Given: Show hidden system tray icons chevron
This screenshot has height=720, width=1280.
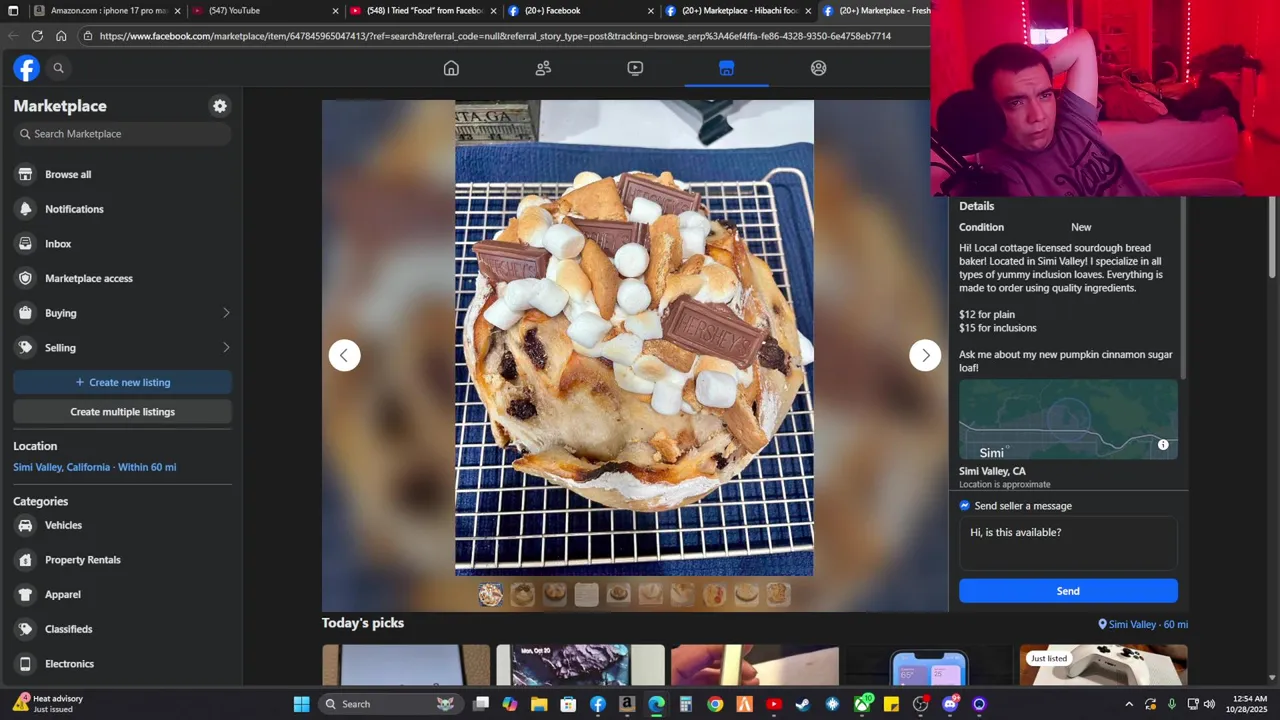Looking at the screenshot, I should pyautogui.click(x=1129, y=704).
